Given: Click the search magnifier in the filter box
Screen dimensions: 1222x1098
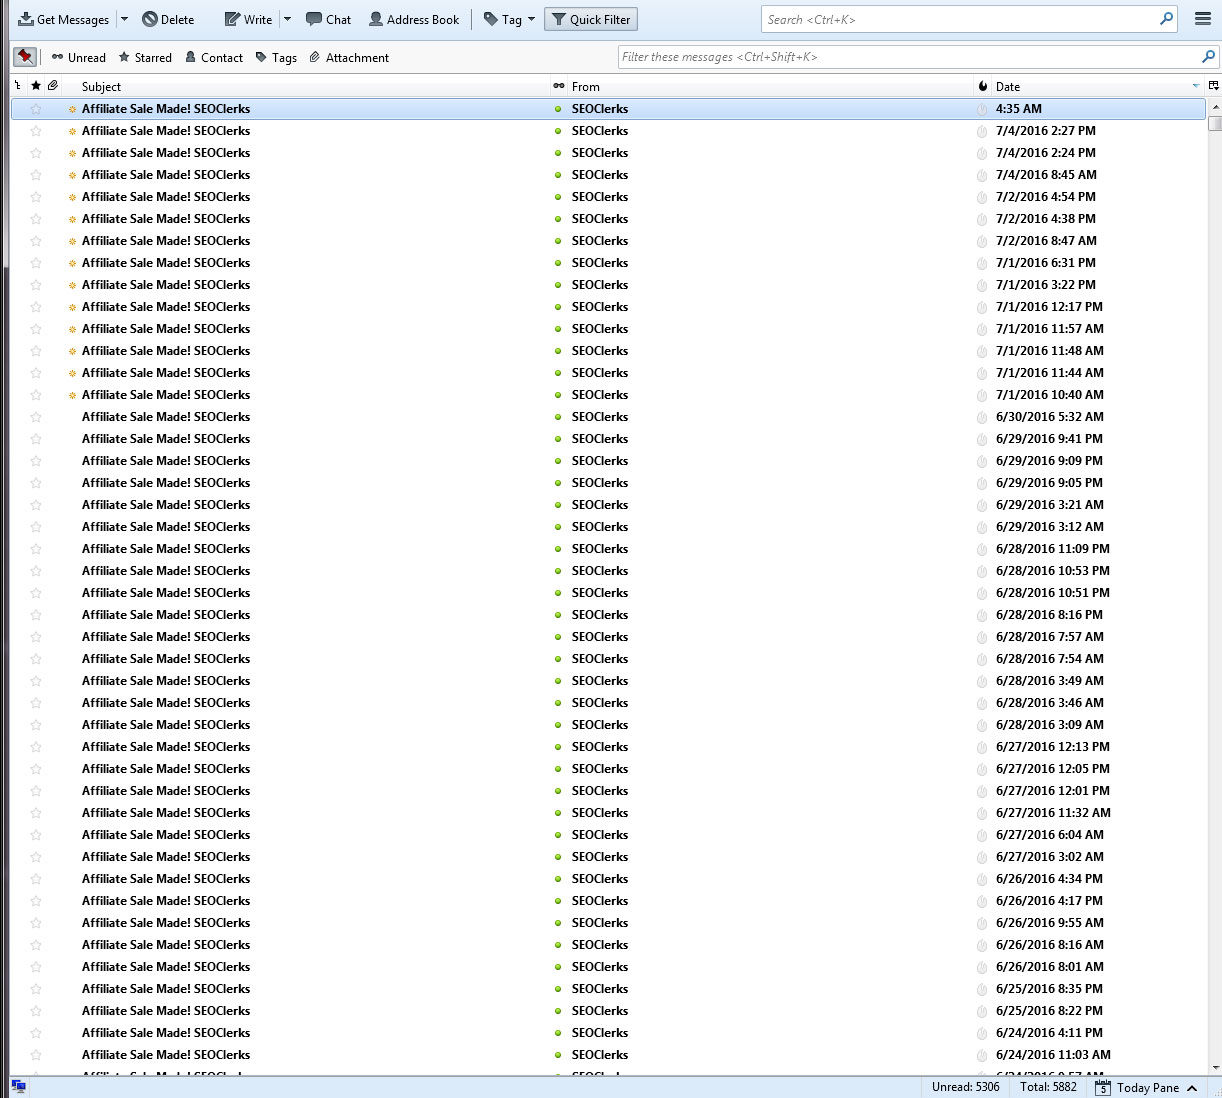Looking at the screenshot, I should click(1208, 57).
